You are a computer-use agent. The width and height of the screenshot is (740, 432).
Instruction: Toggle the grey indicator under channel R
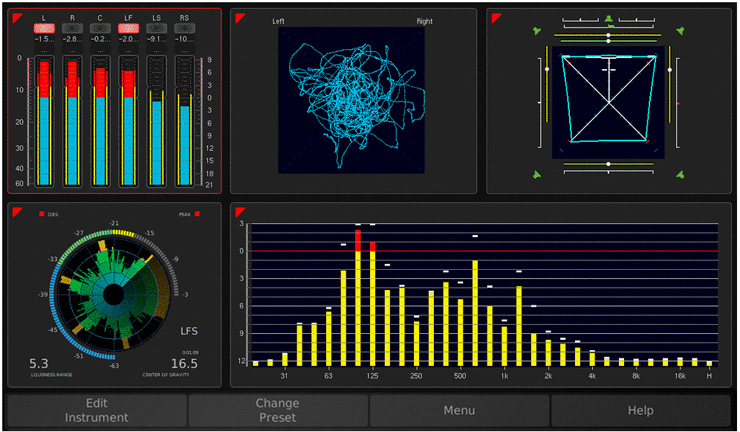point(72,28)
